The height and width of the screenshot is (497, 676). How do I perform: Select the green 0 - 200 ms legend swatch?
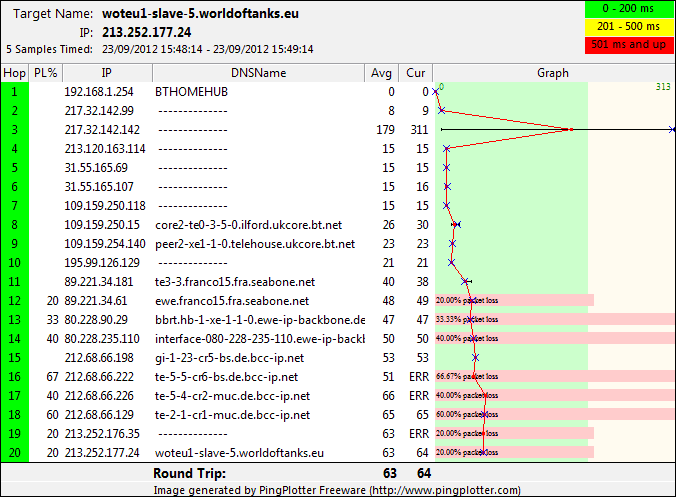tap(629, 9)
